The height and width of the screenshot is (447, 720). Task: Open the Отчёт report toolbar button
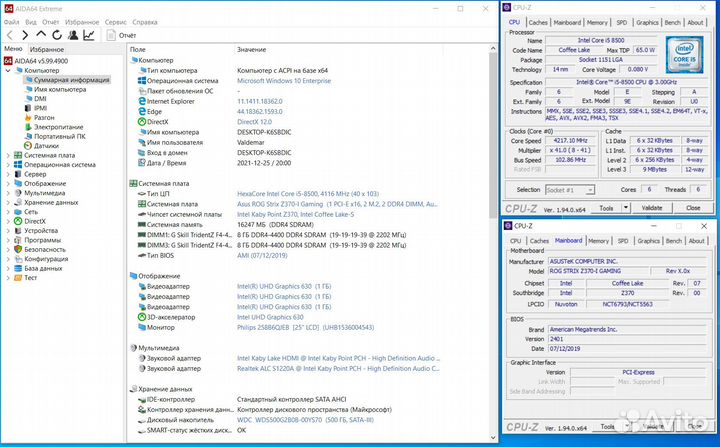[121, 35]
